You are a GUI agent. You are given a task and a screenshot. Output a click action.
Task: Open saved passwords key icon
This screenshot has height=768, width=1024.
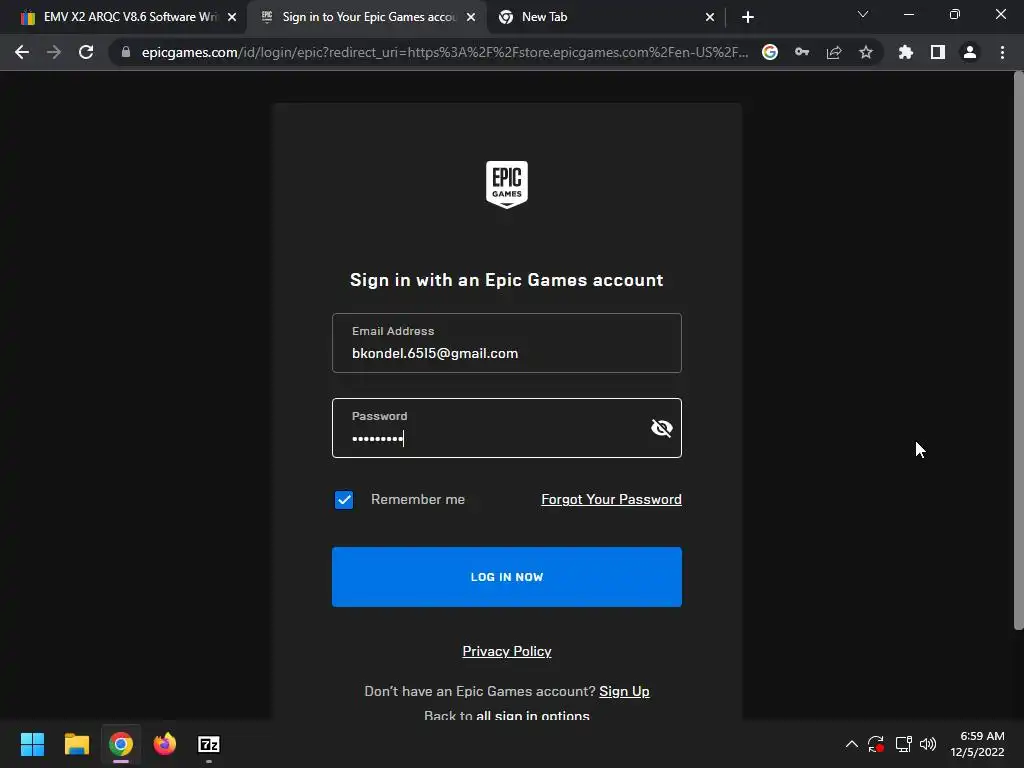(802, 52)
